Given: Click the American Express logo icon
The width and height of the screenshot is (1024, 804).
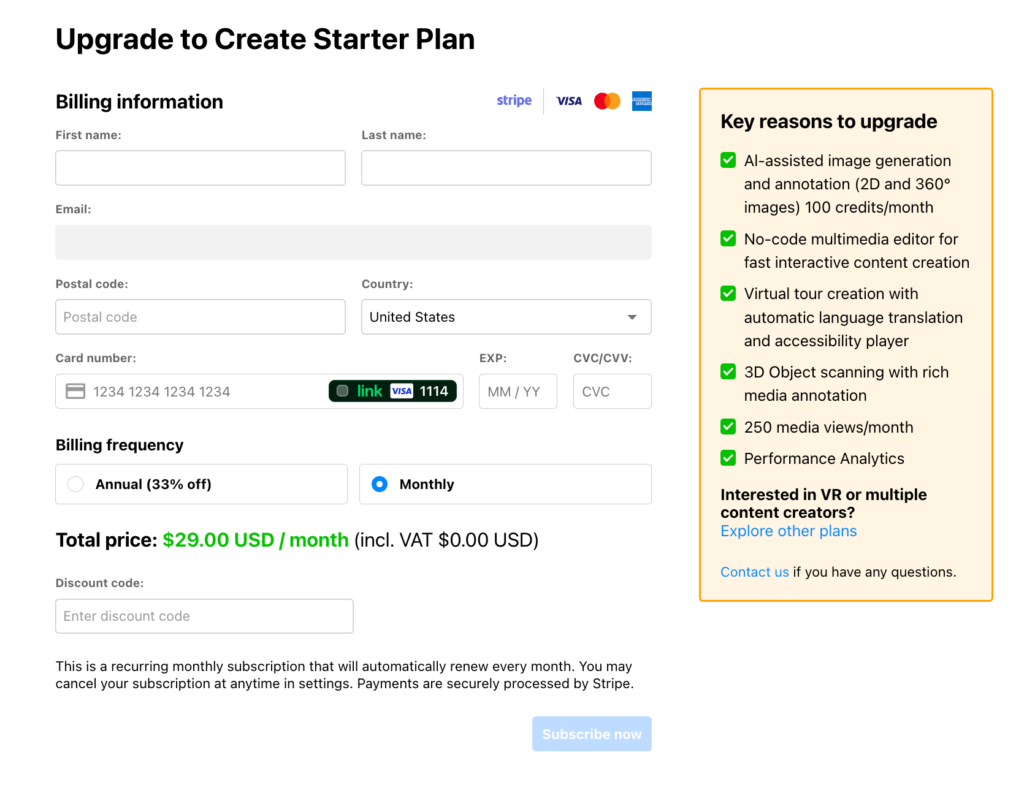Looking at the screenshot, I should [x=642, y=101].
